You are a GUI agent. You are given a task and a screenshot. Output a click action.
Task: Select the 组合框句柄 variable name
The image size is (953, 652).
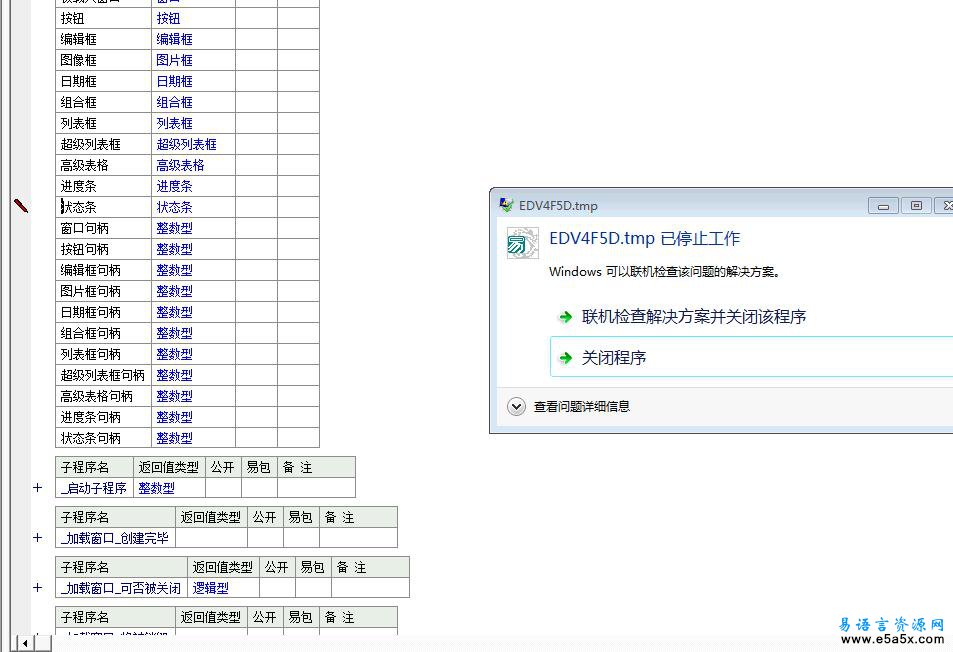coord(103,333)
